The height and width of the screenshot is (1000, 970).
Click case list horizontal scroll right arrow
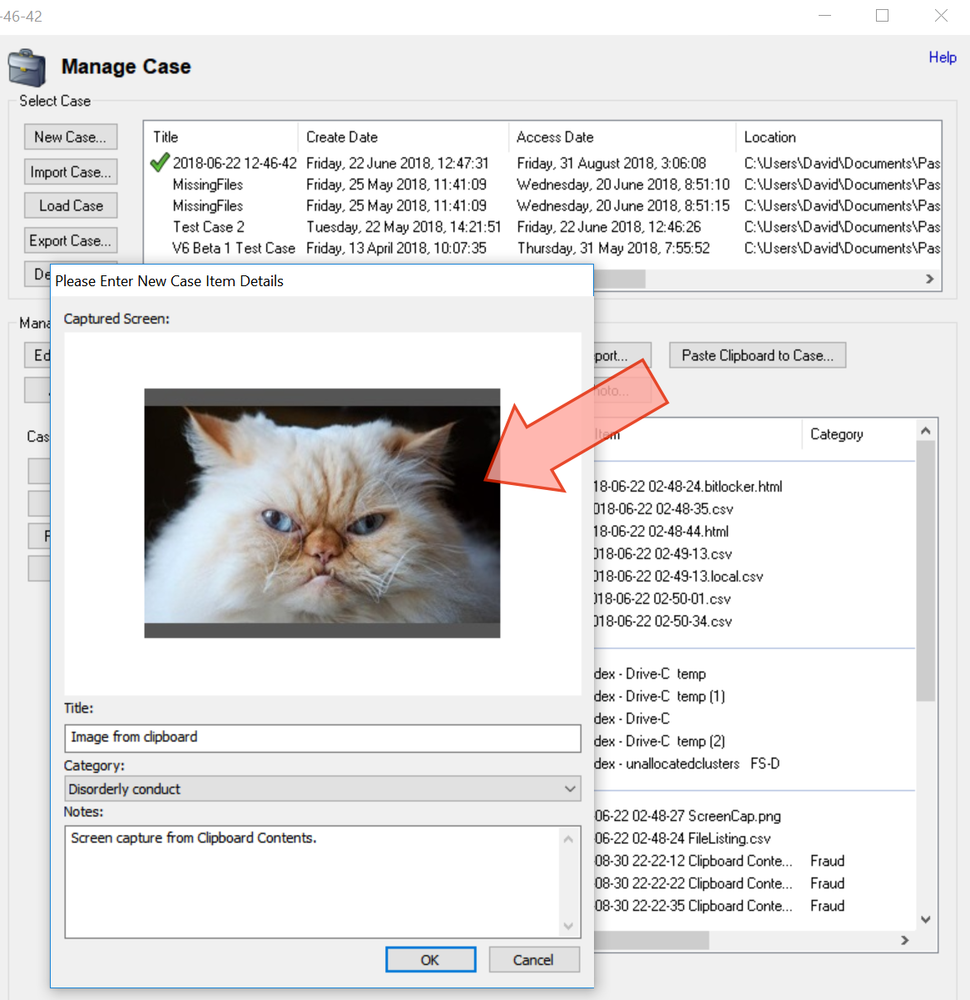pos(930,279)
